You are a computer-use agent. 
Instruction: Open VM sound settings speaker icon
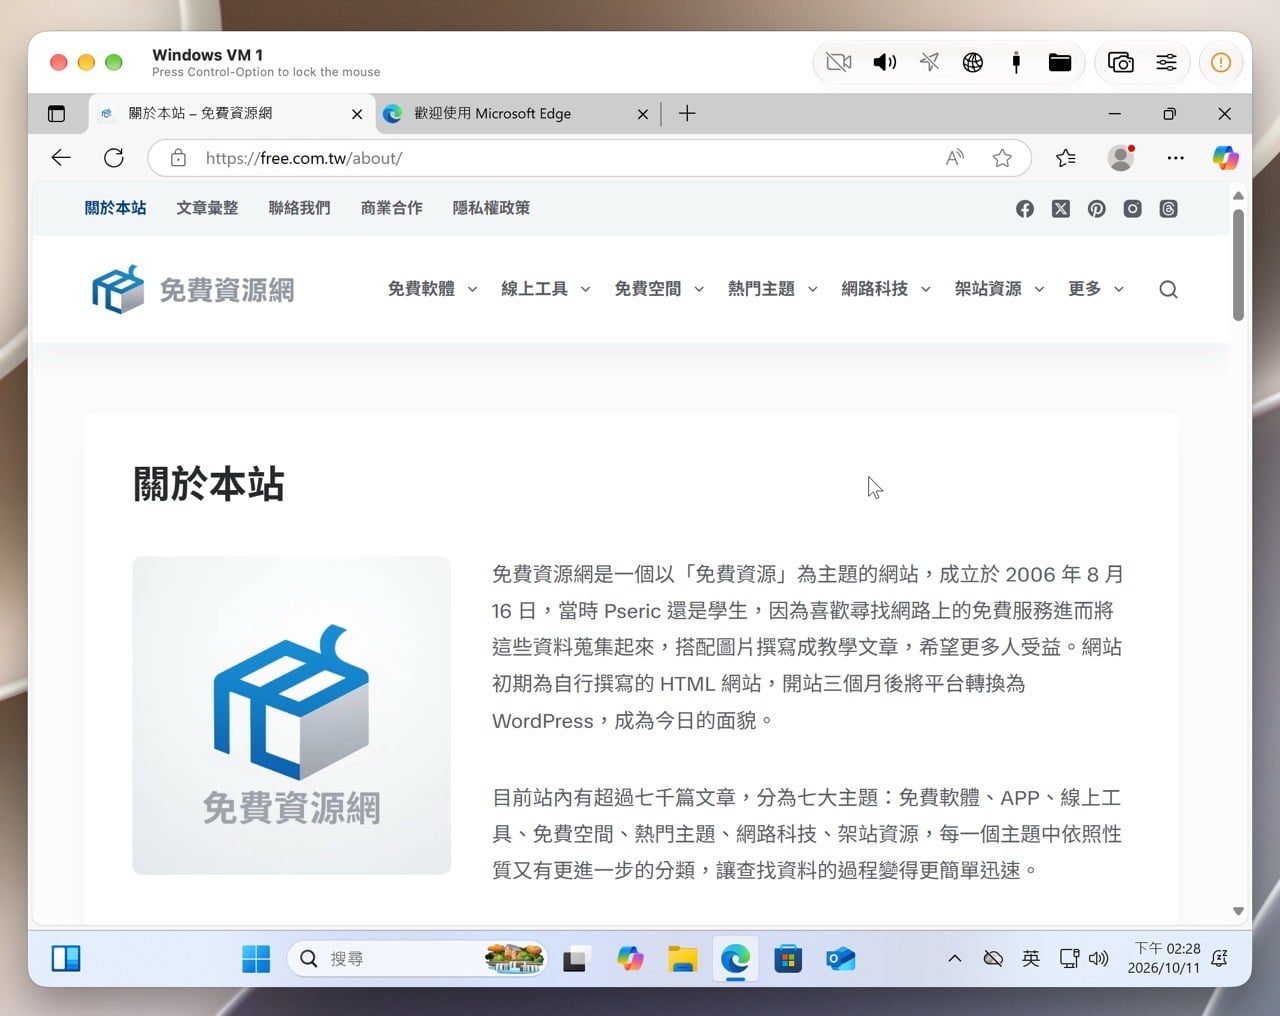pyautogui.click(x=885, y=63)
